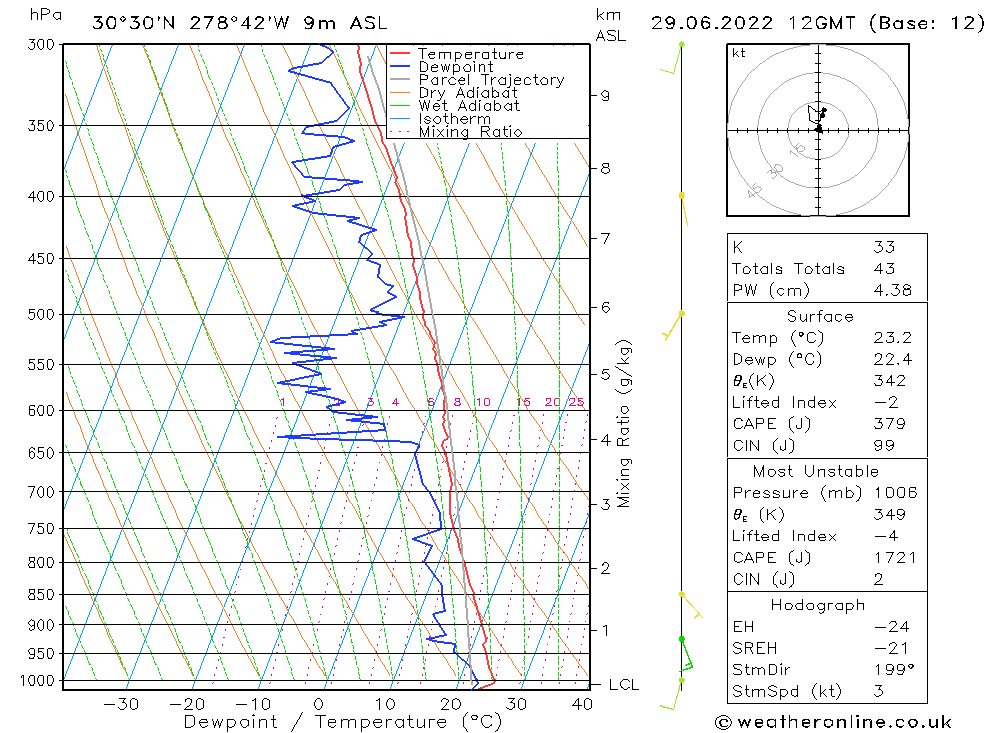Click the Pressure (mb) value 1006
Viewport: 1000px width, 733px height.
[895, 492]
